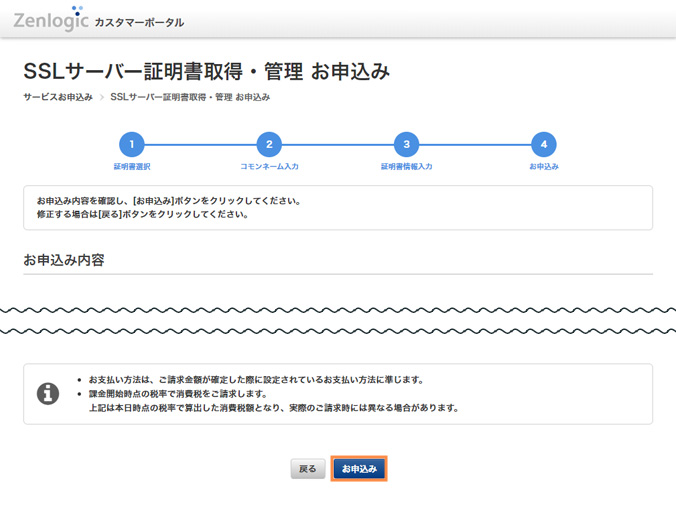This screenshot has width=676, height=518.
Task: Click the 証明書選択 step label
Action: pyautogui.click(x=132, y=166)
